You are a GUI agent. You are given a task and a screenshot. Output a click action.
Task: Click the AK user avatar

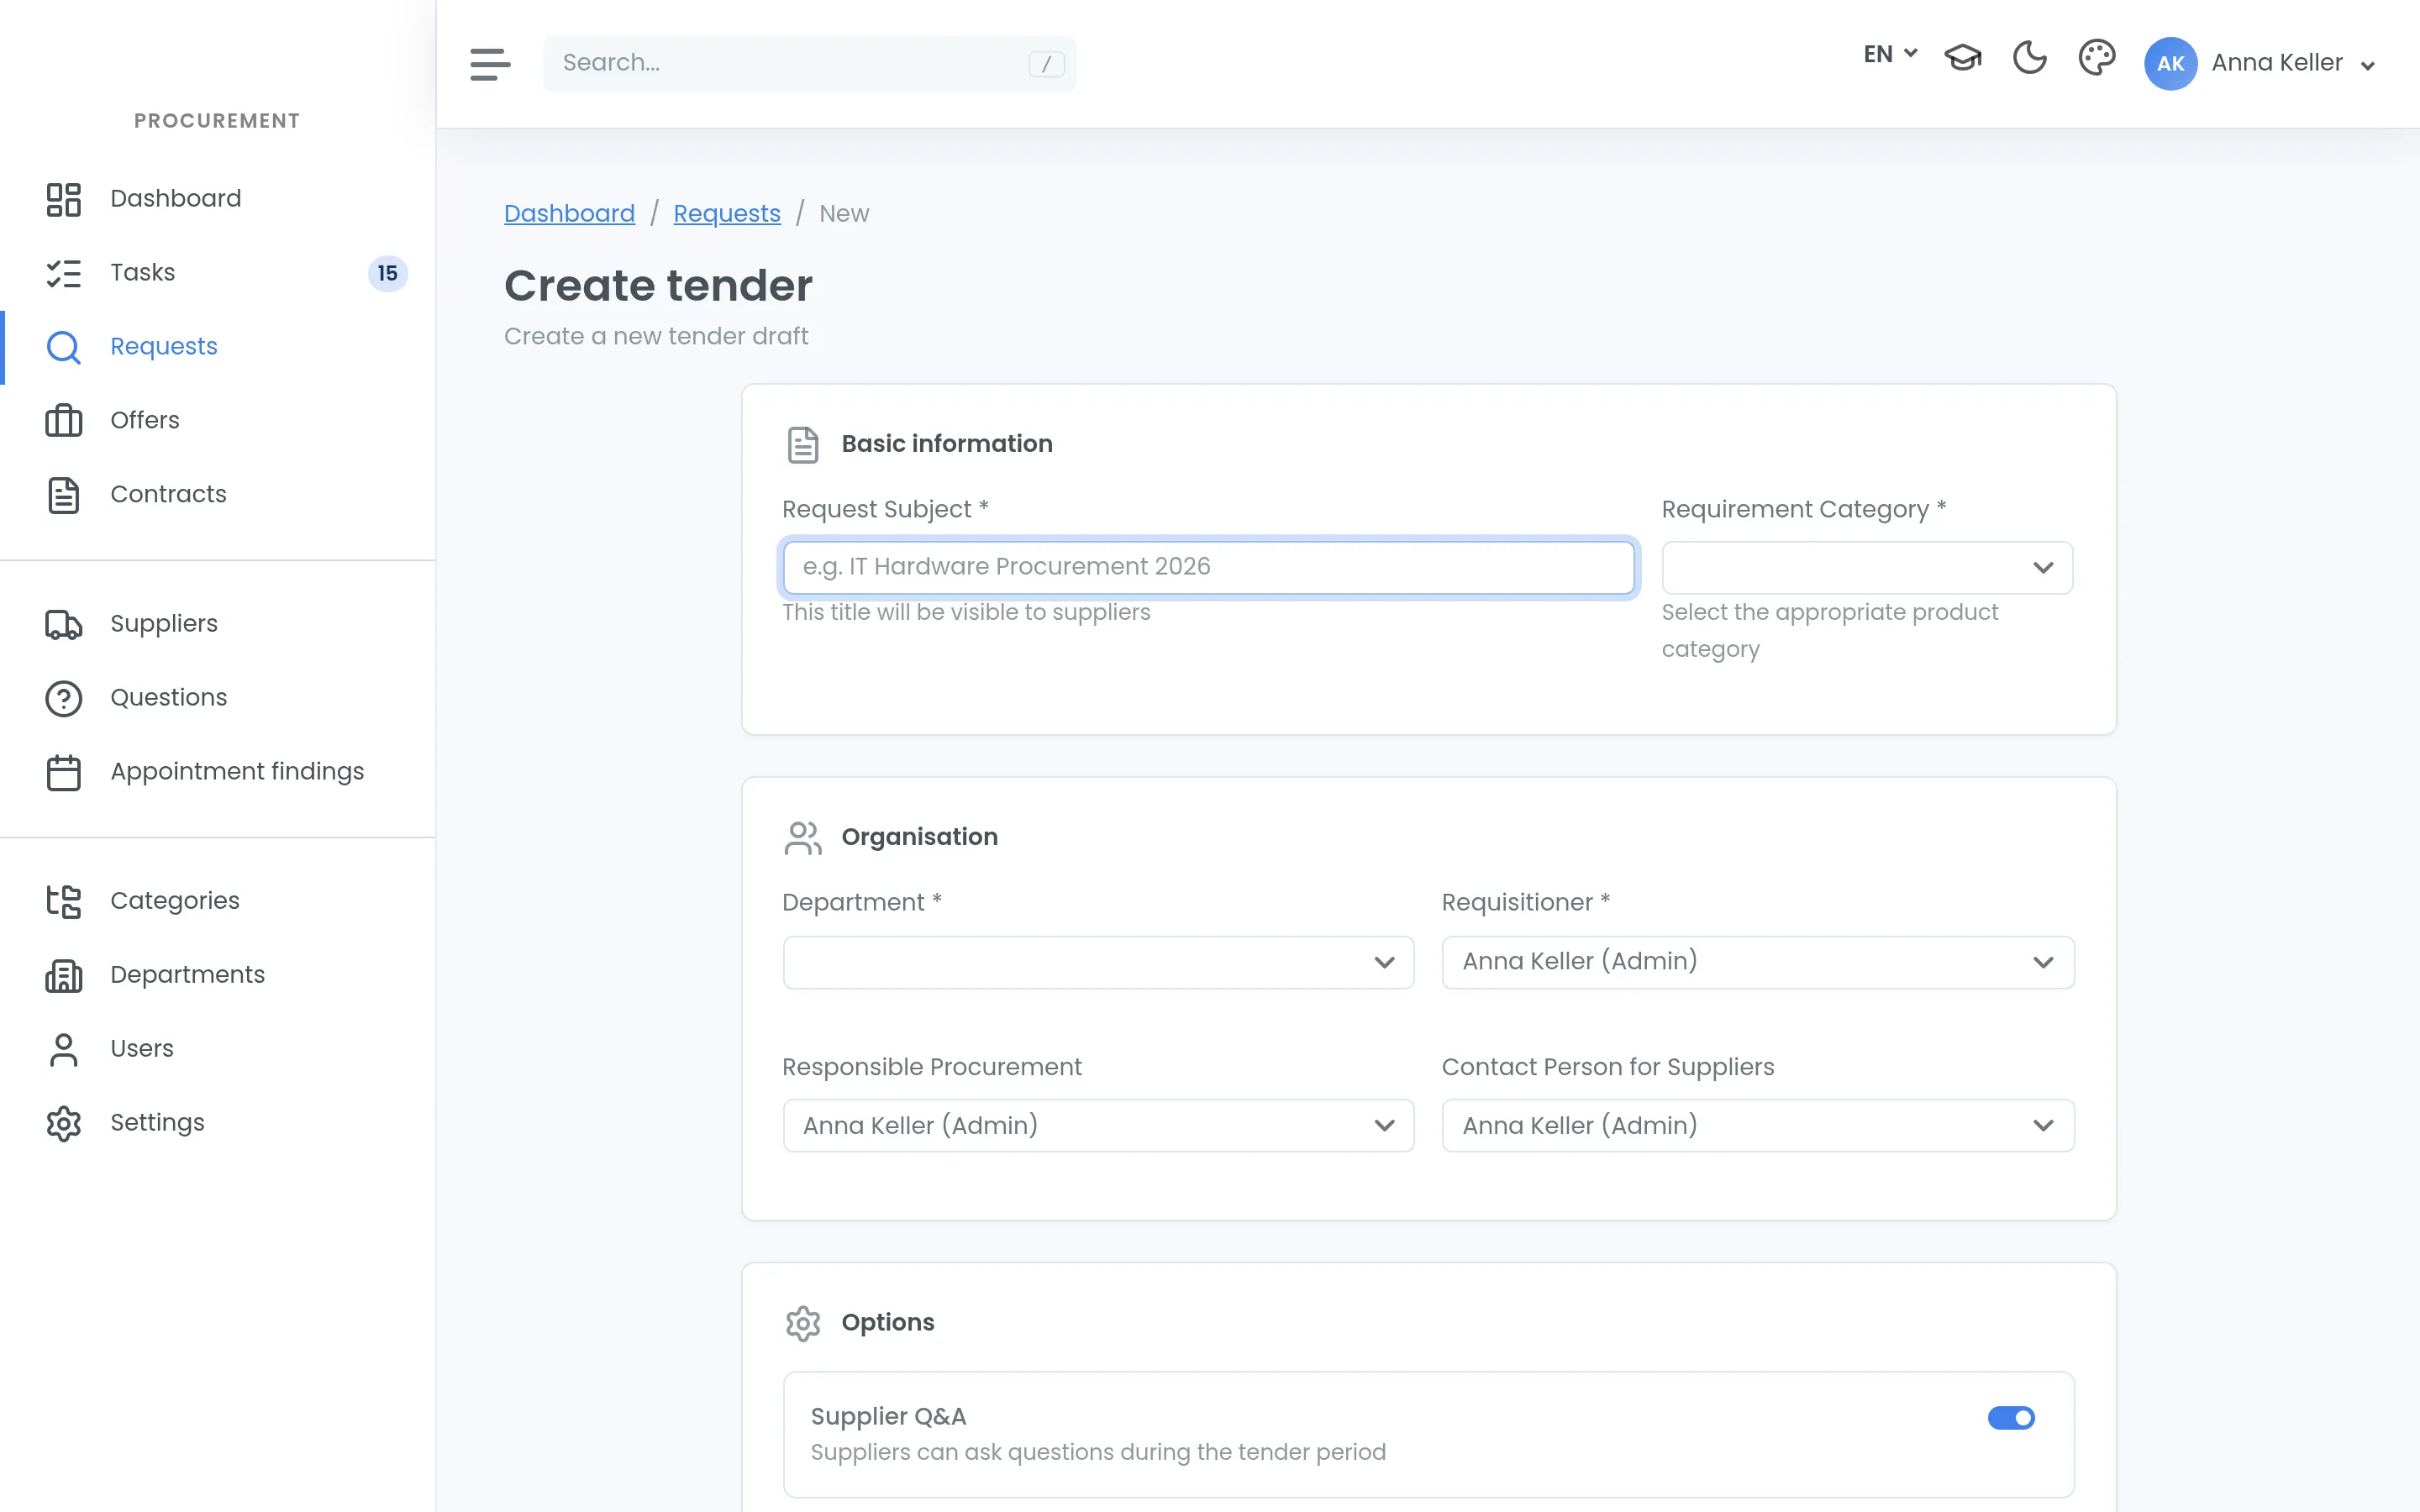click(2170, 64)
